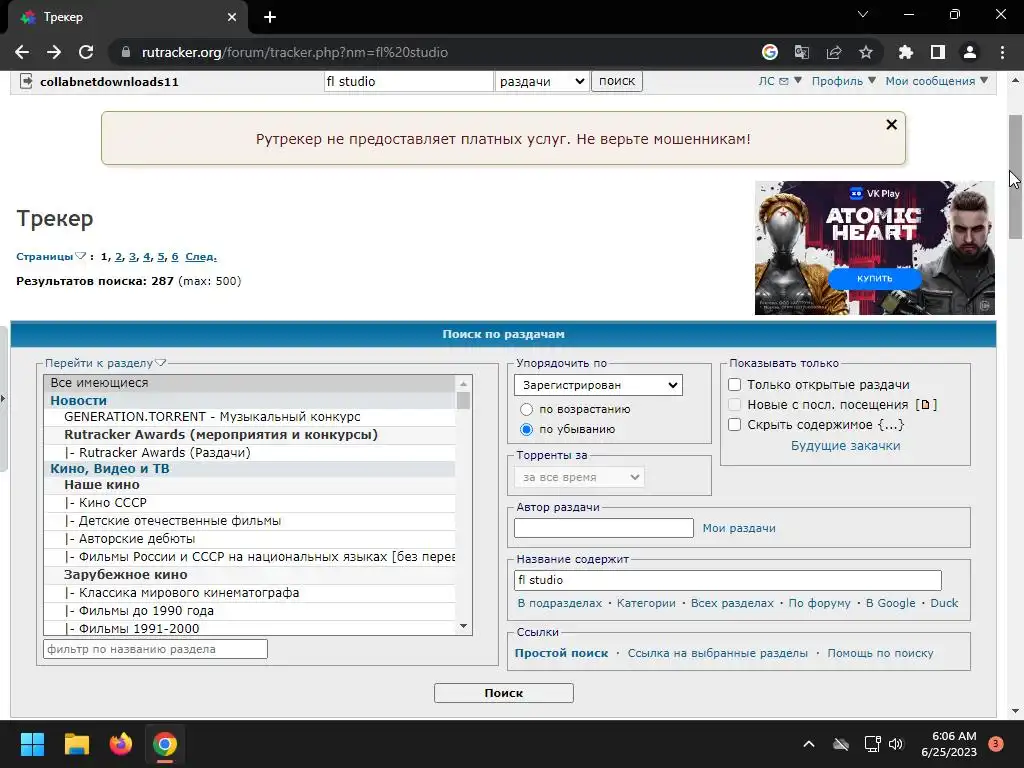Click the top поиск button
The width and height of the screenshot is (1024, 768).
[617, 81]
